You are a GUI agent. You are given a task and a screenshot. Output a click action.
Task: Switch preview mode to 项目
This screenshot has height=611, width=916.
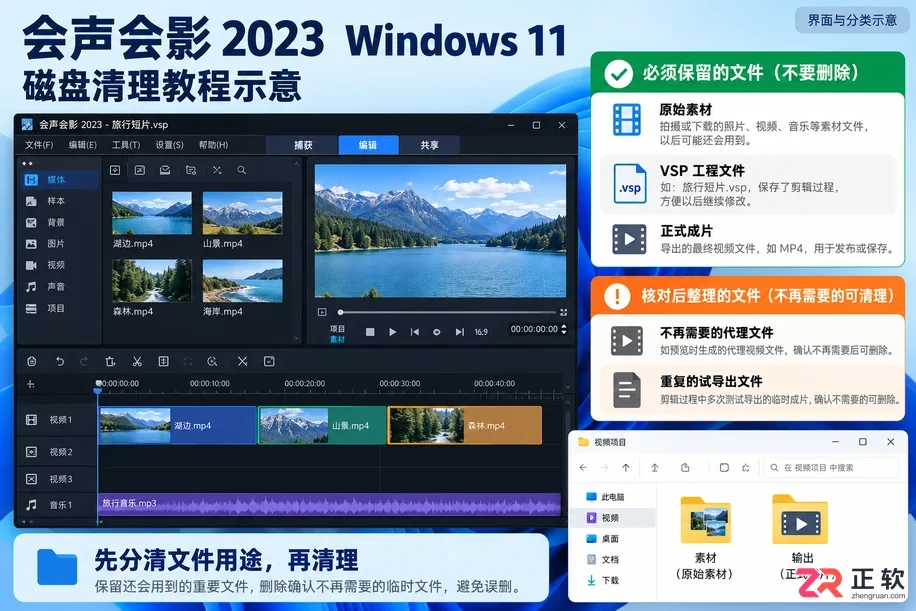coord(337,328)
